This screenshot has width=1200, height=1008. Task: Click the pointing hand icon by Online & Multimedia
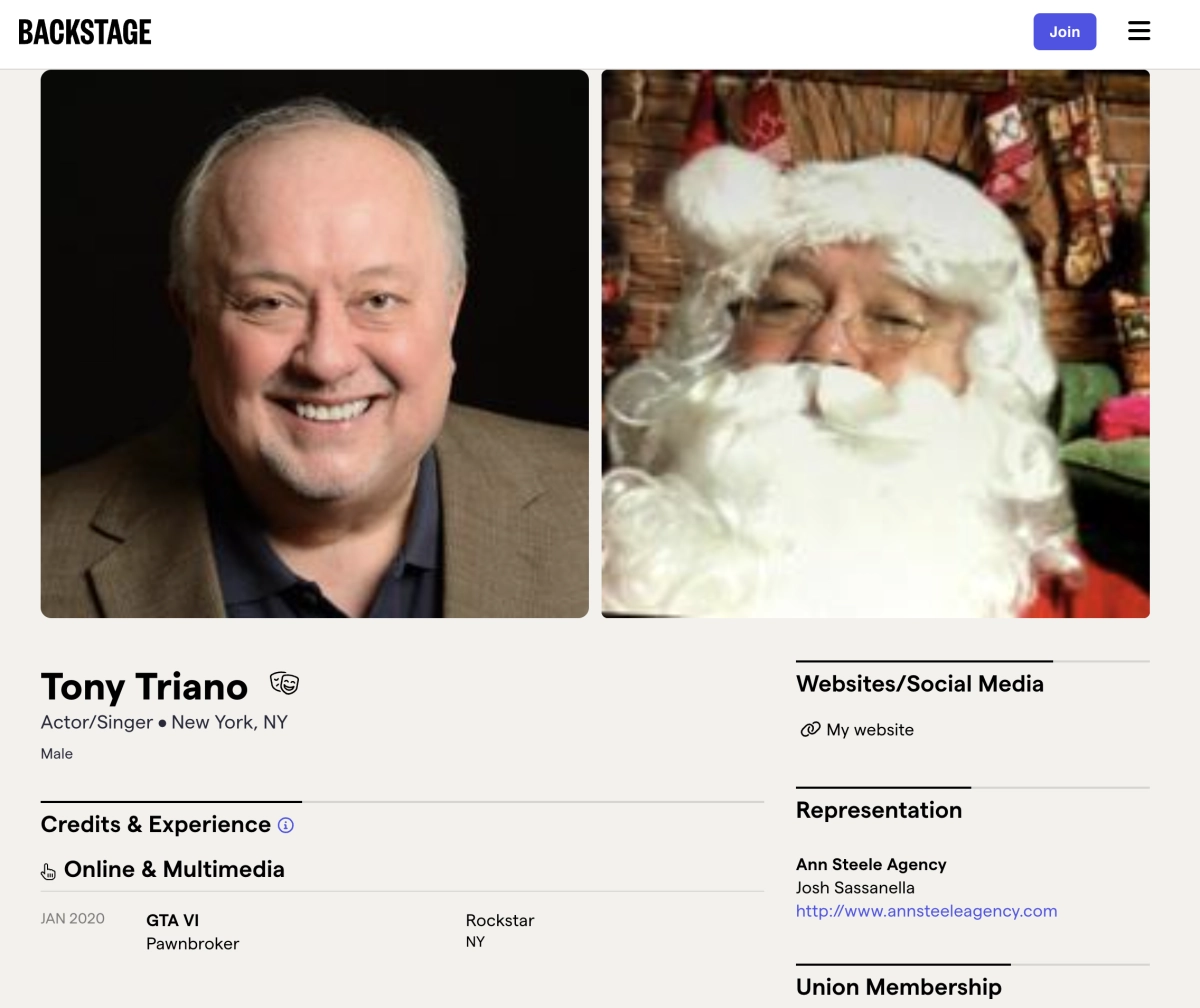48,871
